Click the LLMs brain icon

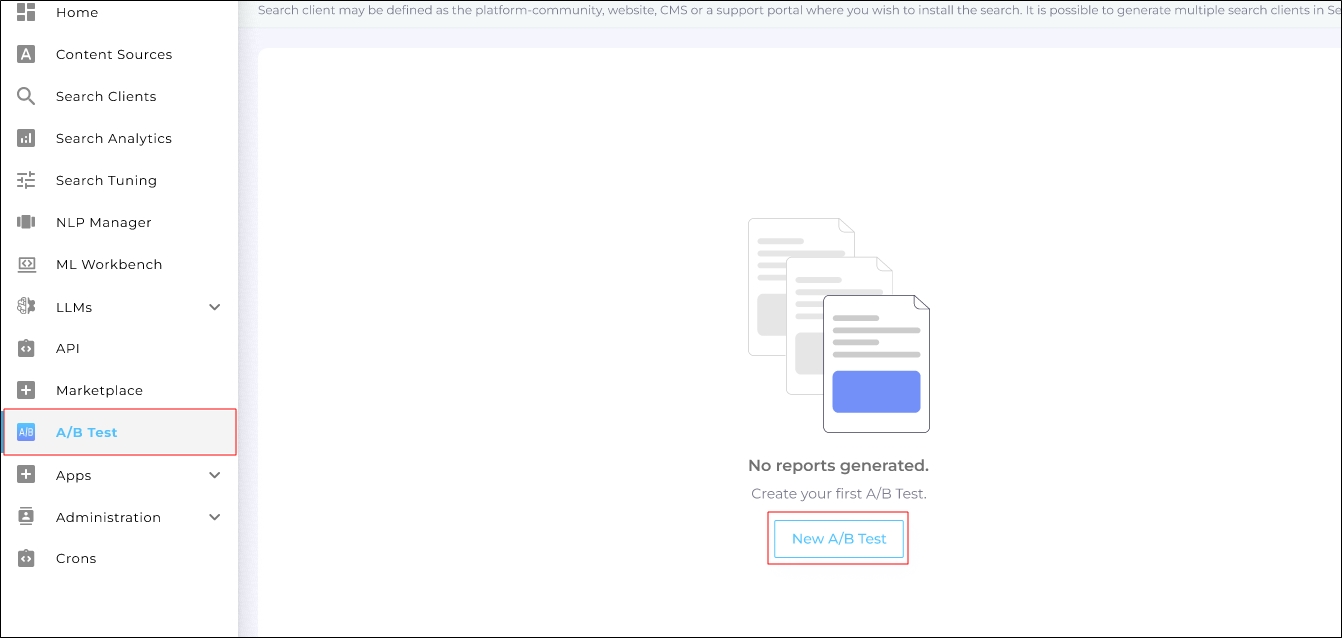pos(26,307)
